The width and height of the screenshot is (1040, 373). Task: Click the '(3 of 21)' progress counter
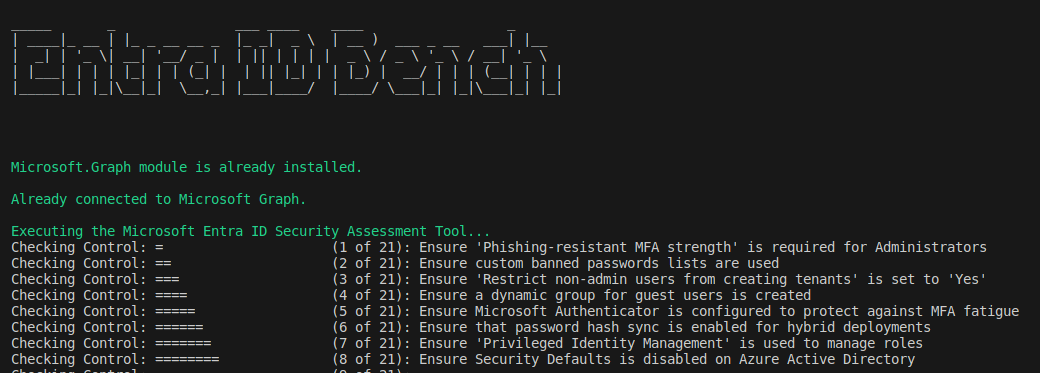pos(371,279)
